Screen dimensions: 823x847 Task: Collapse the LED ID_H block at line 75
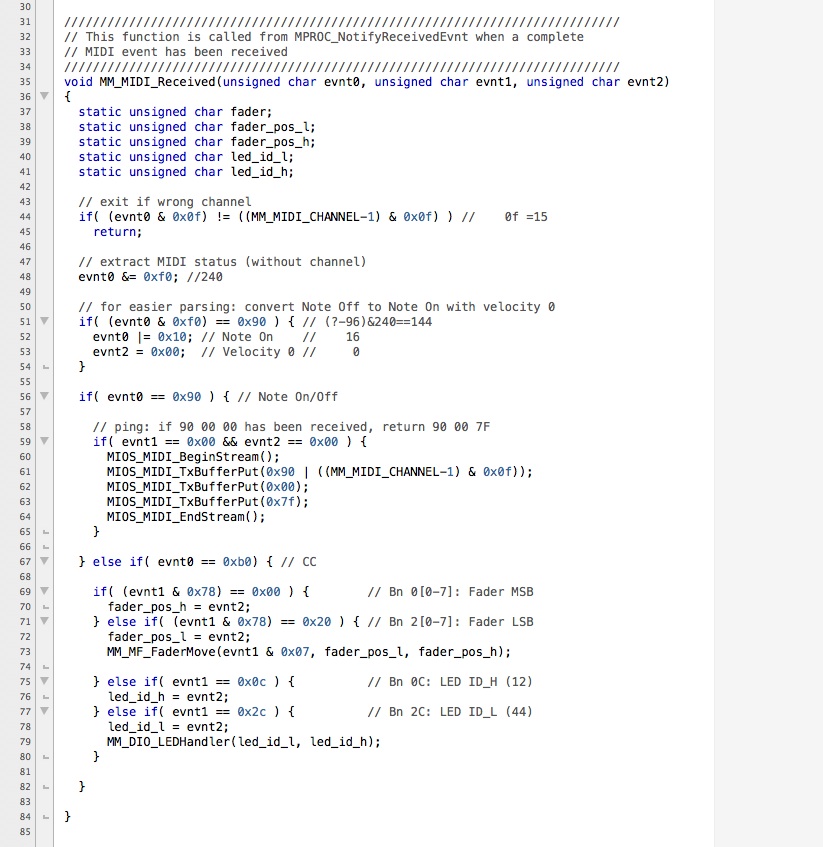(x=45, y=681)
